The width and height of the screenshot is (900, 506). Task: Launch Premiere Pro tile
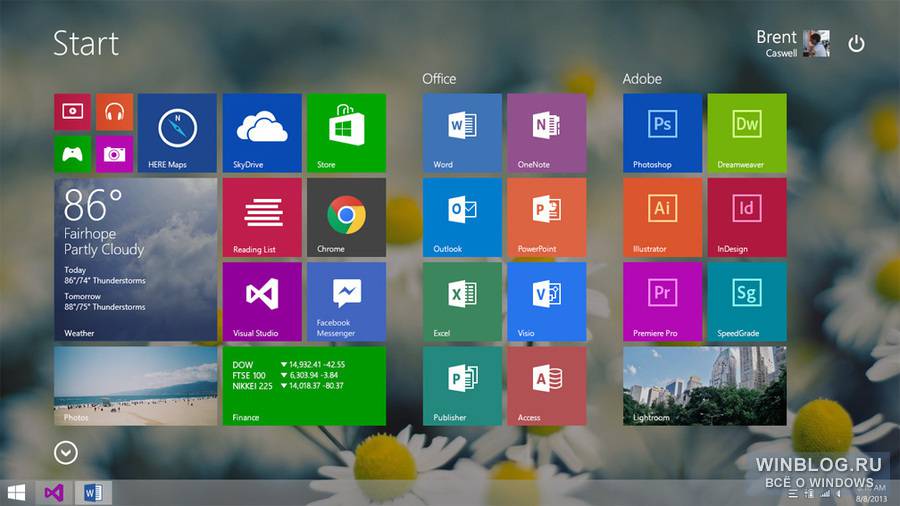click(662, 302)
